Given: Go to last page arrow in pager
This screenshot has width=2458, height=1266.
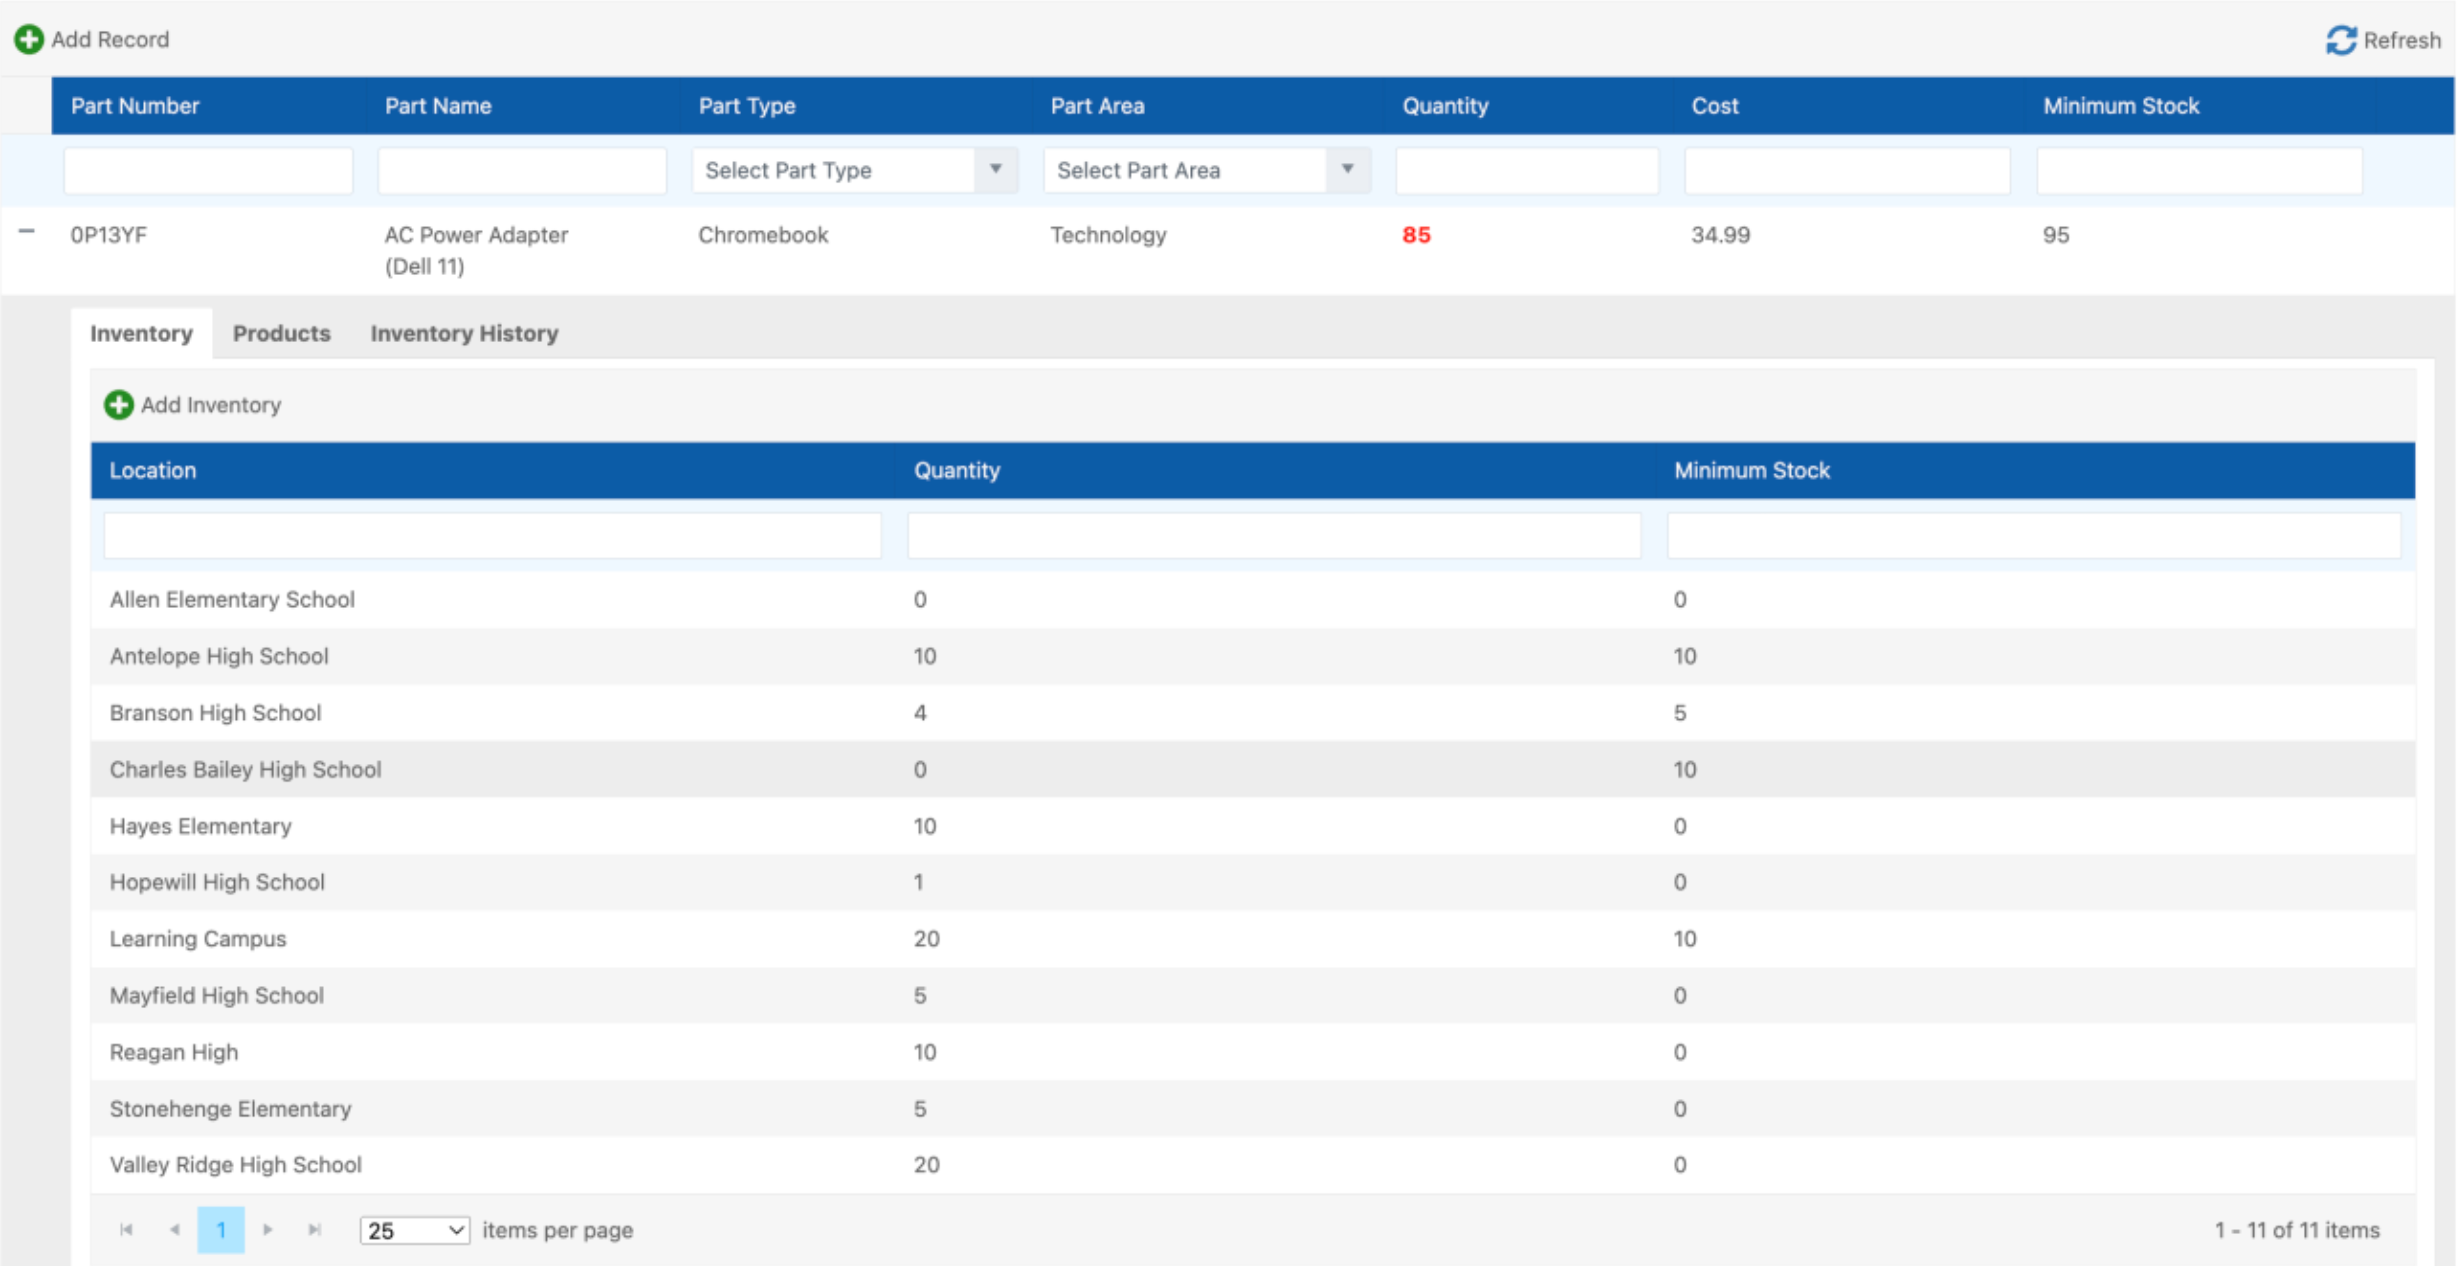Looking at the screenshot, I should (315, 1230).
